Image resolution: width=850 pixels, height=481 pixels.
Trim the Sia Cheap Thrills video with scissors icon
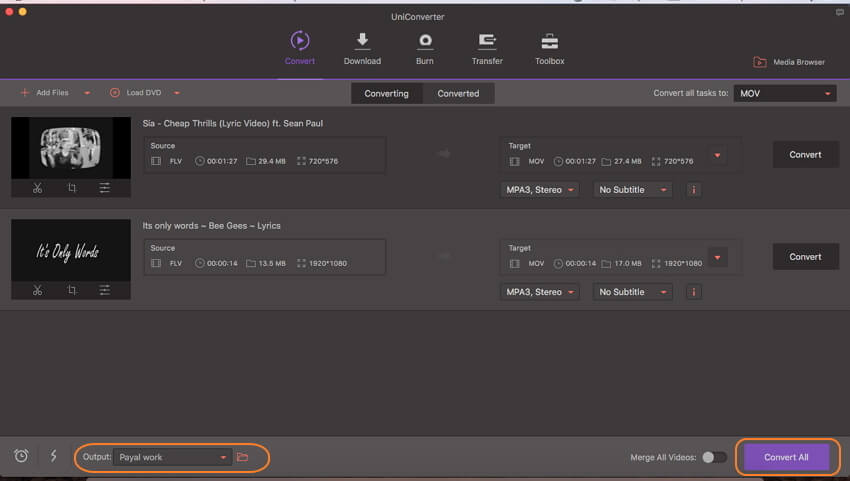37,188
